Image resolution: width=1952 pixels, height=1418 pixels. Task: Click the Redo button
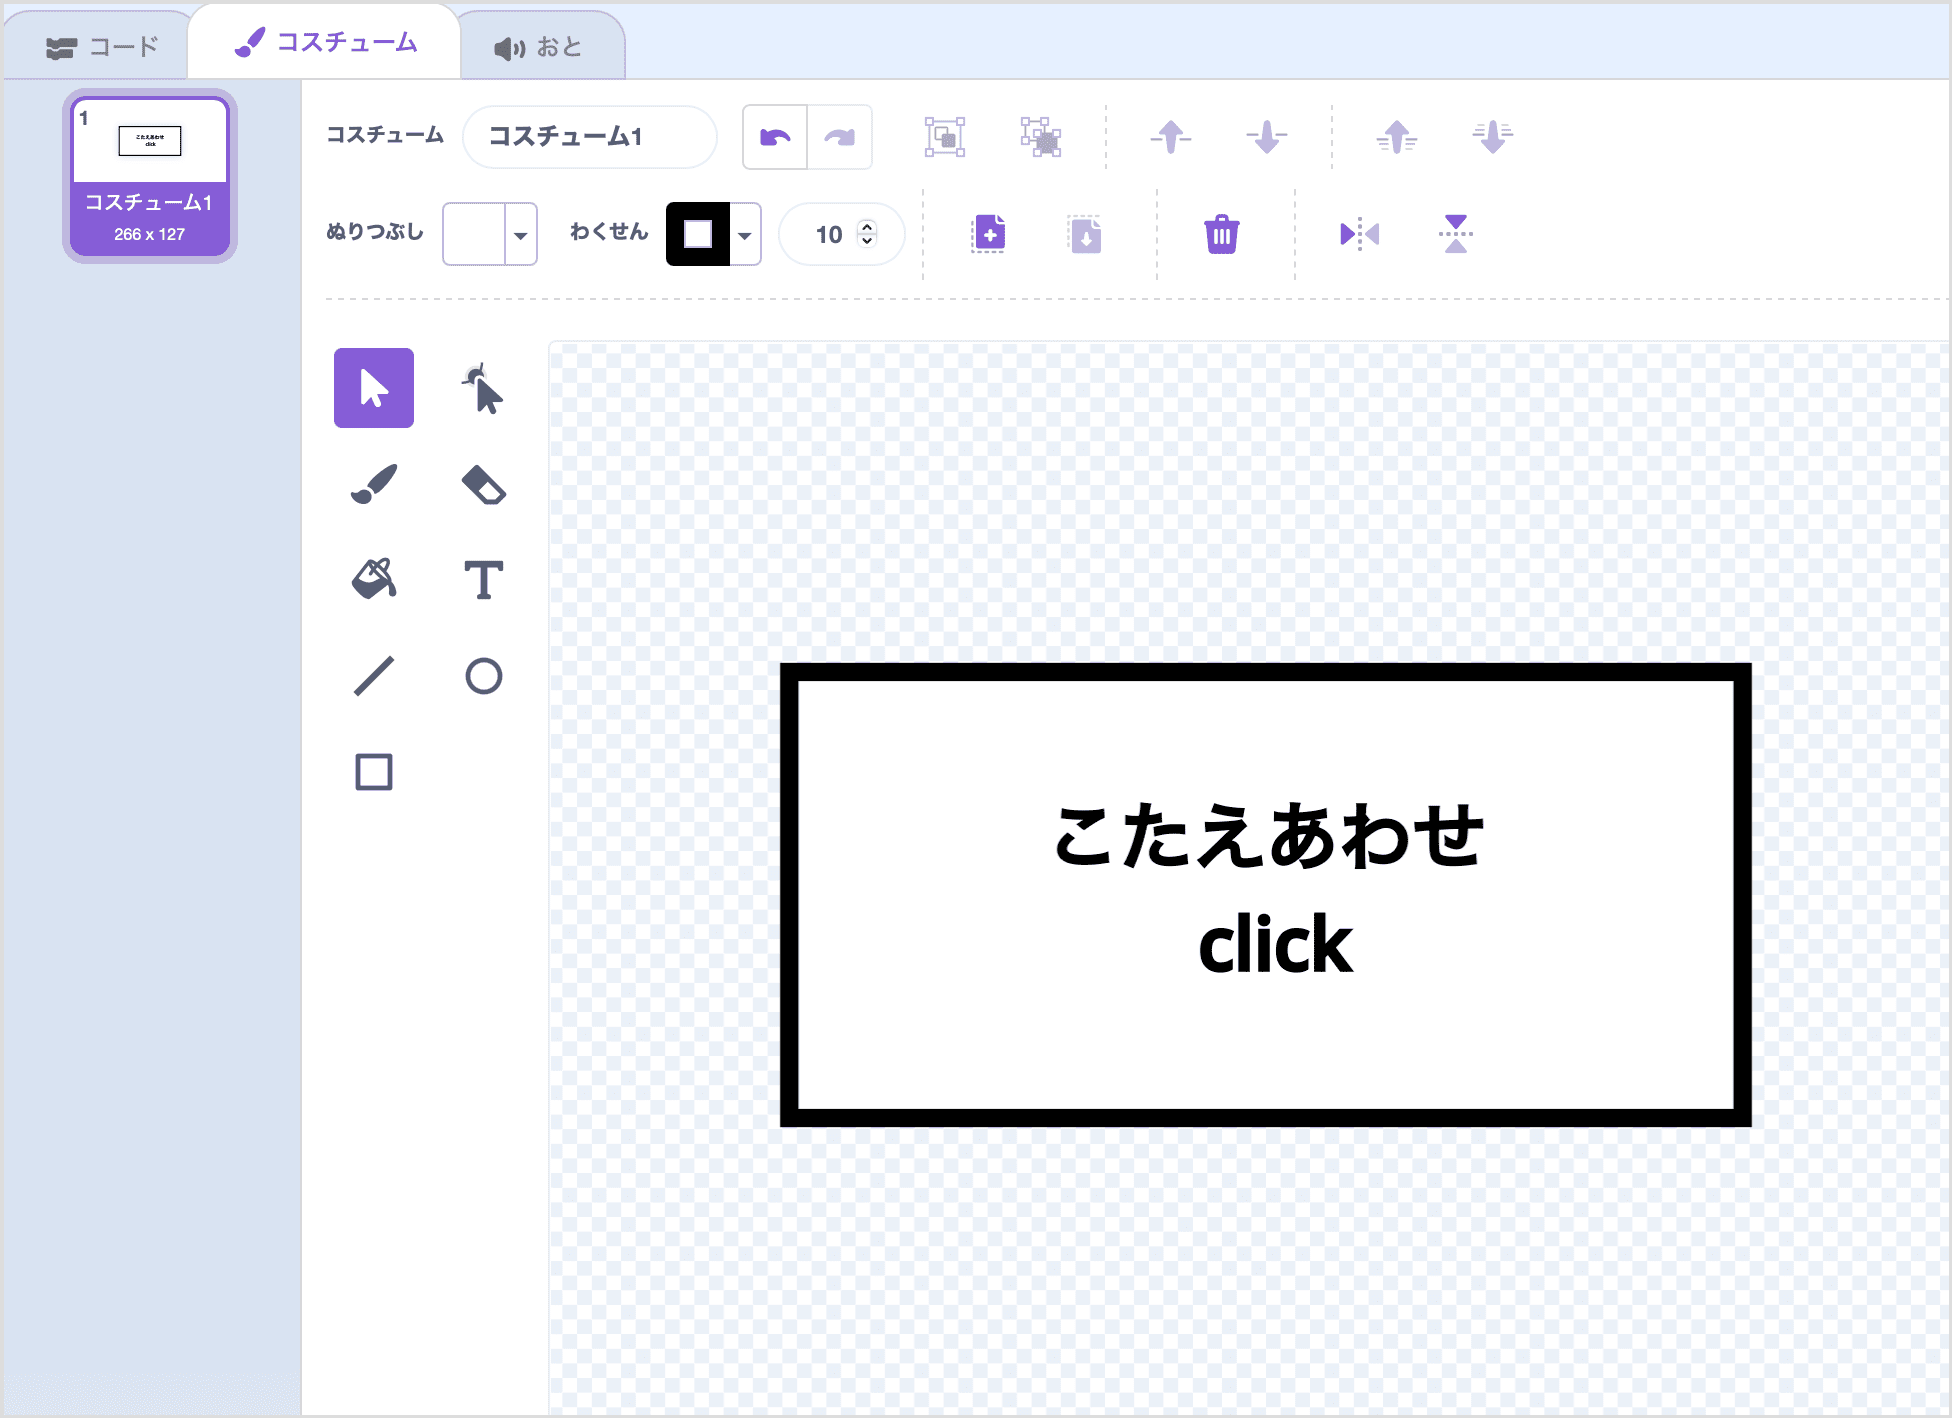[839, 137]
